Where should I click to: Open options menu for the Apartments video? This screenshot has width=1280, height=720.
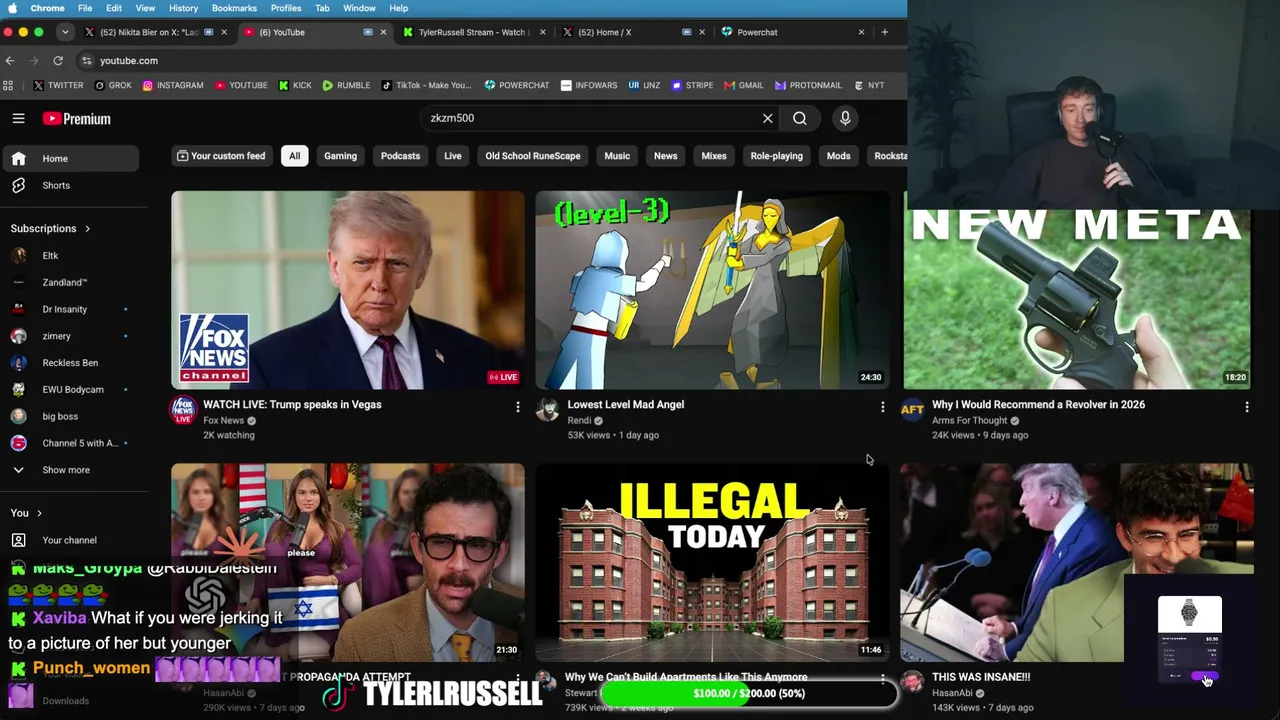point(882,679)
